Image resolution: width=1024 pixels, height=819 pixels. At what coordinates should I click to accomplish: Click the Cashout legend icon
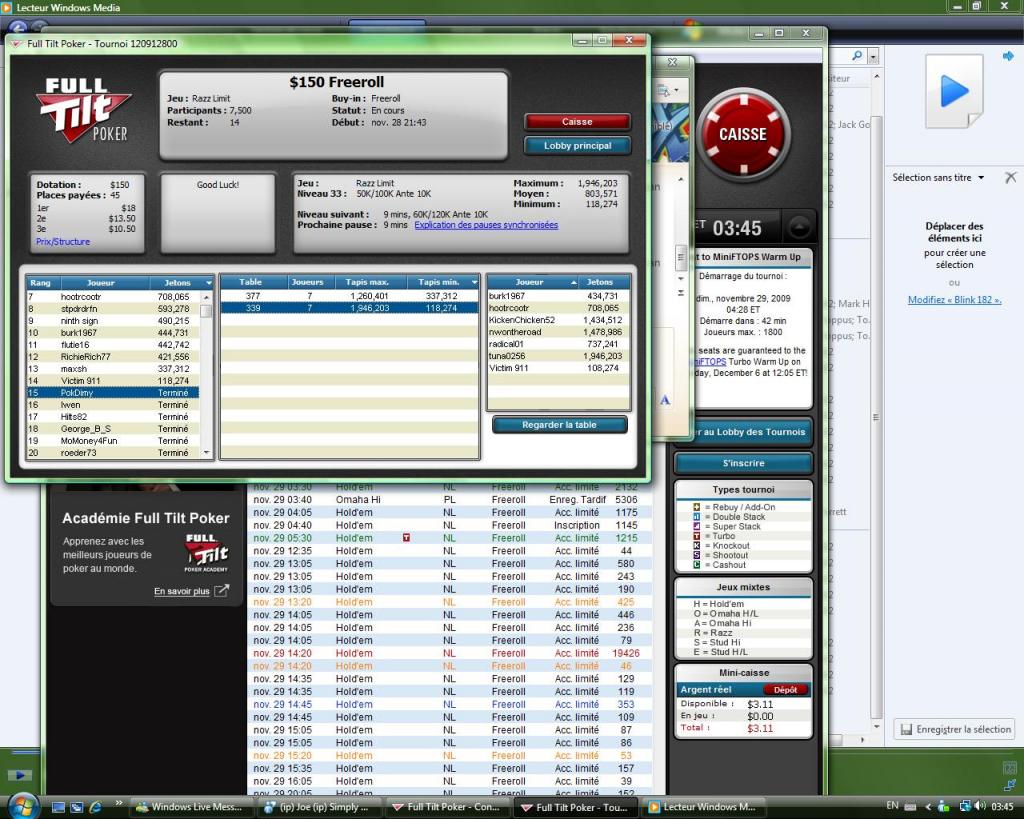[x=697, y=565]
